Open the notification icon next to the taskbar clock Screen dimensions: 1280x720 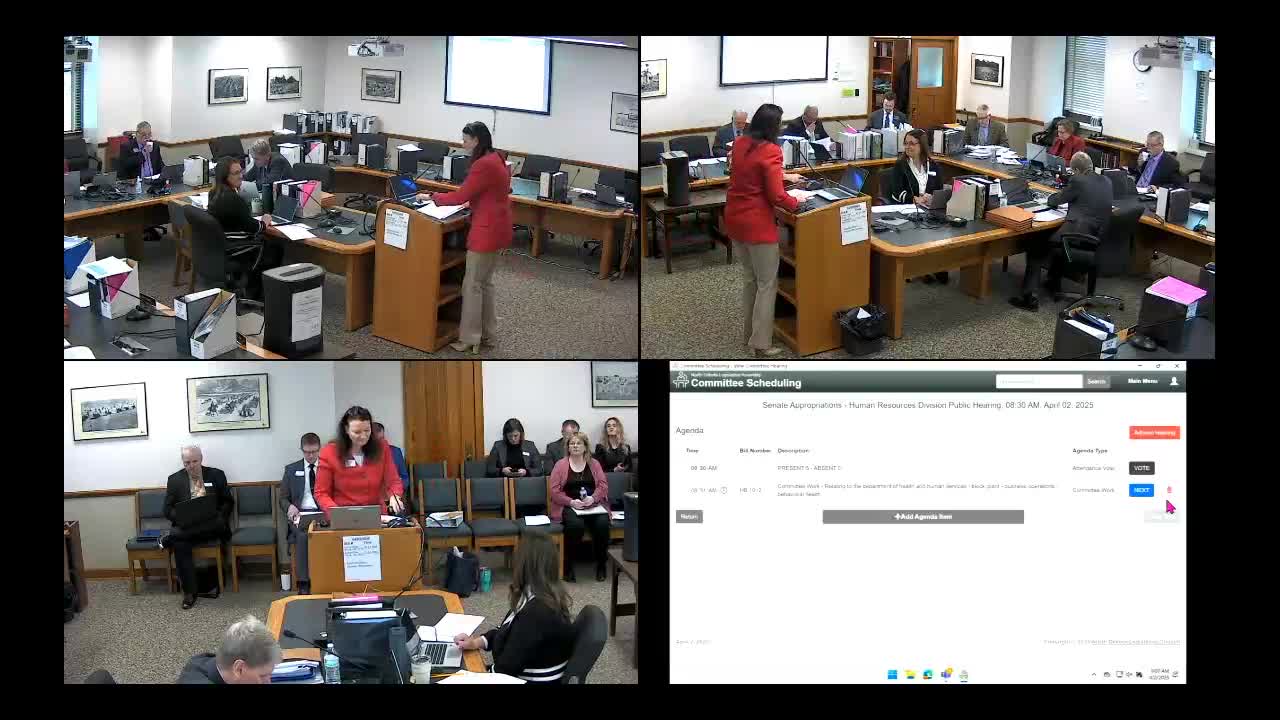coord(1176,674)
